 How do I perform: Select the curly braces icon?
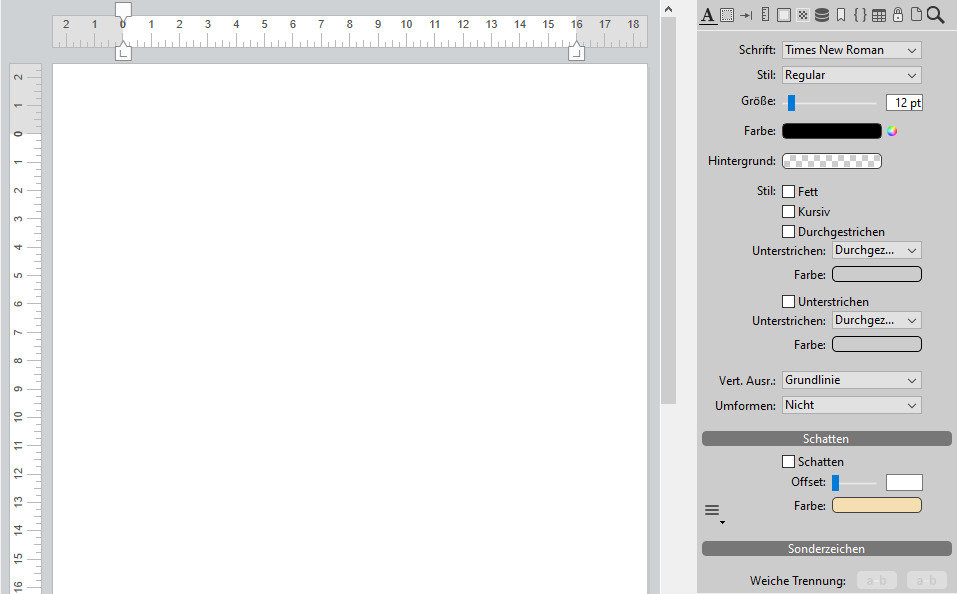[860, 14]
